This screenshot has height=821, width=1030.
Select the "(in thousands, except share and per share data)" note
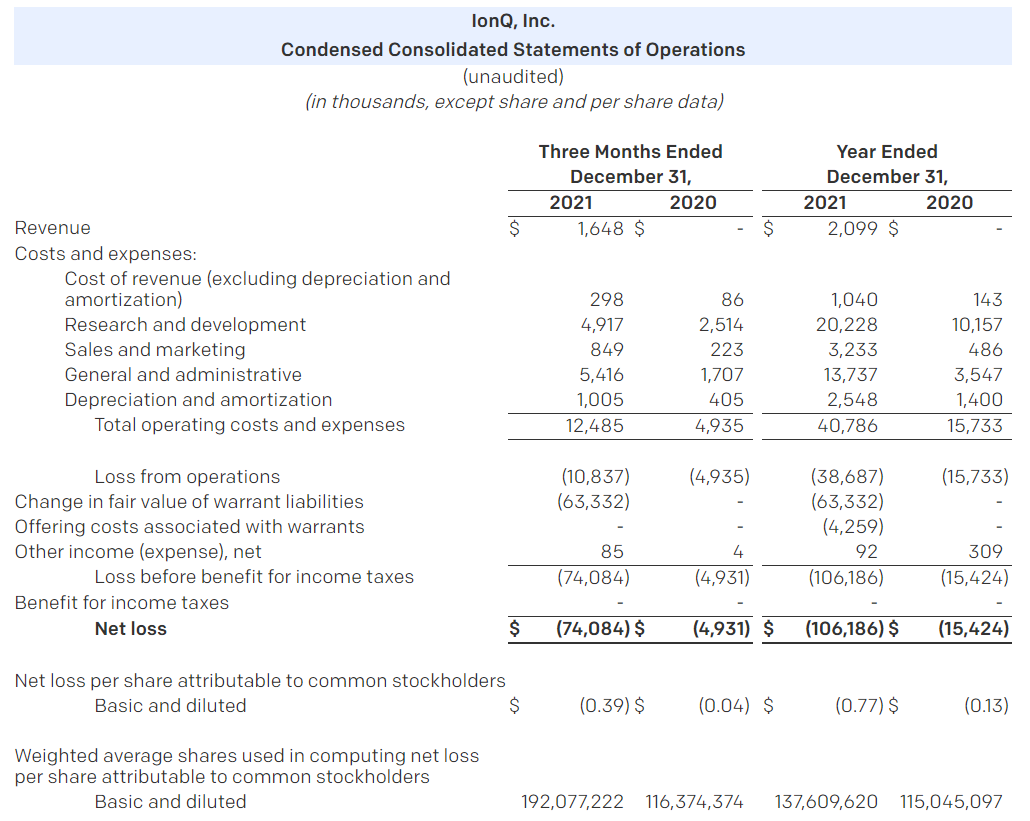pyautogui.click(x=514, y=102)
